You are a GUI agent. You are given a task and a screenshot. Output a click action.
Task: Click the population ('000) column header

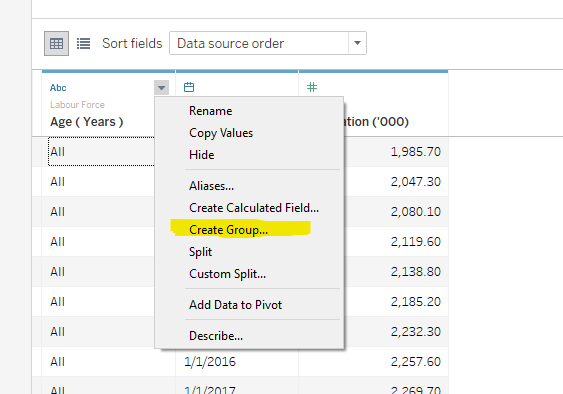pos(376,122)
